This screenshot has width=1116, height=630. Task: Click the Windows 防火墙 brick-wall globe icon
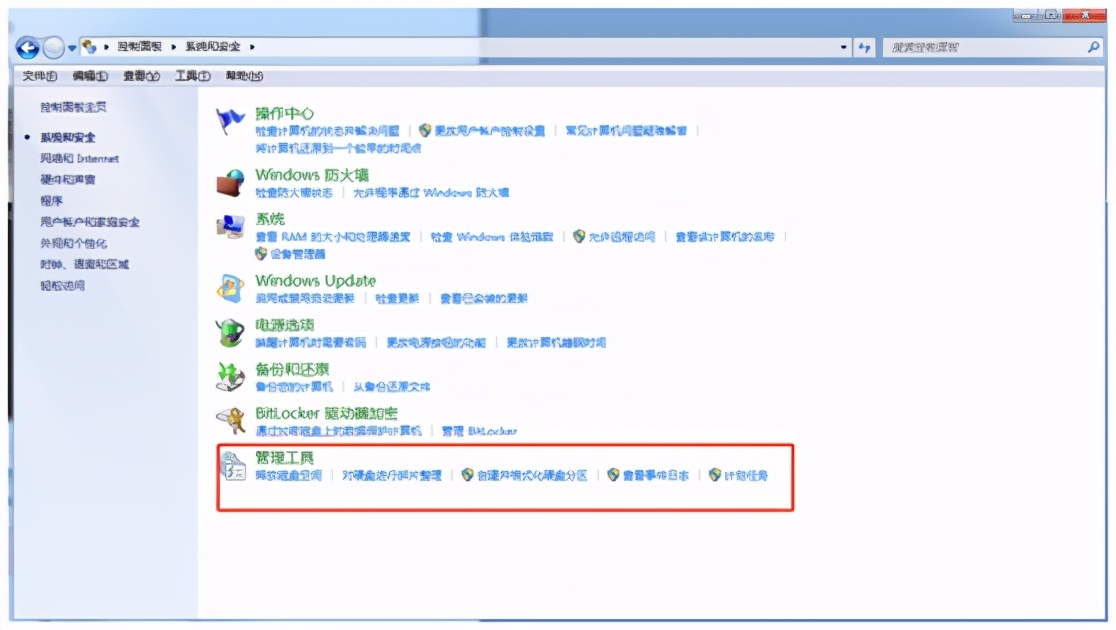[231, 180]
